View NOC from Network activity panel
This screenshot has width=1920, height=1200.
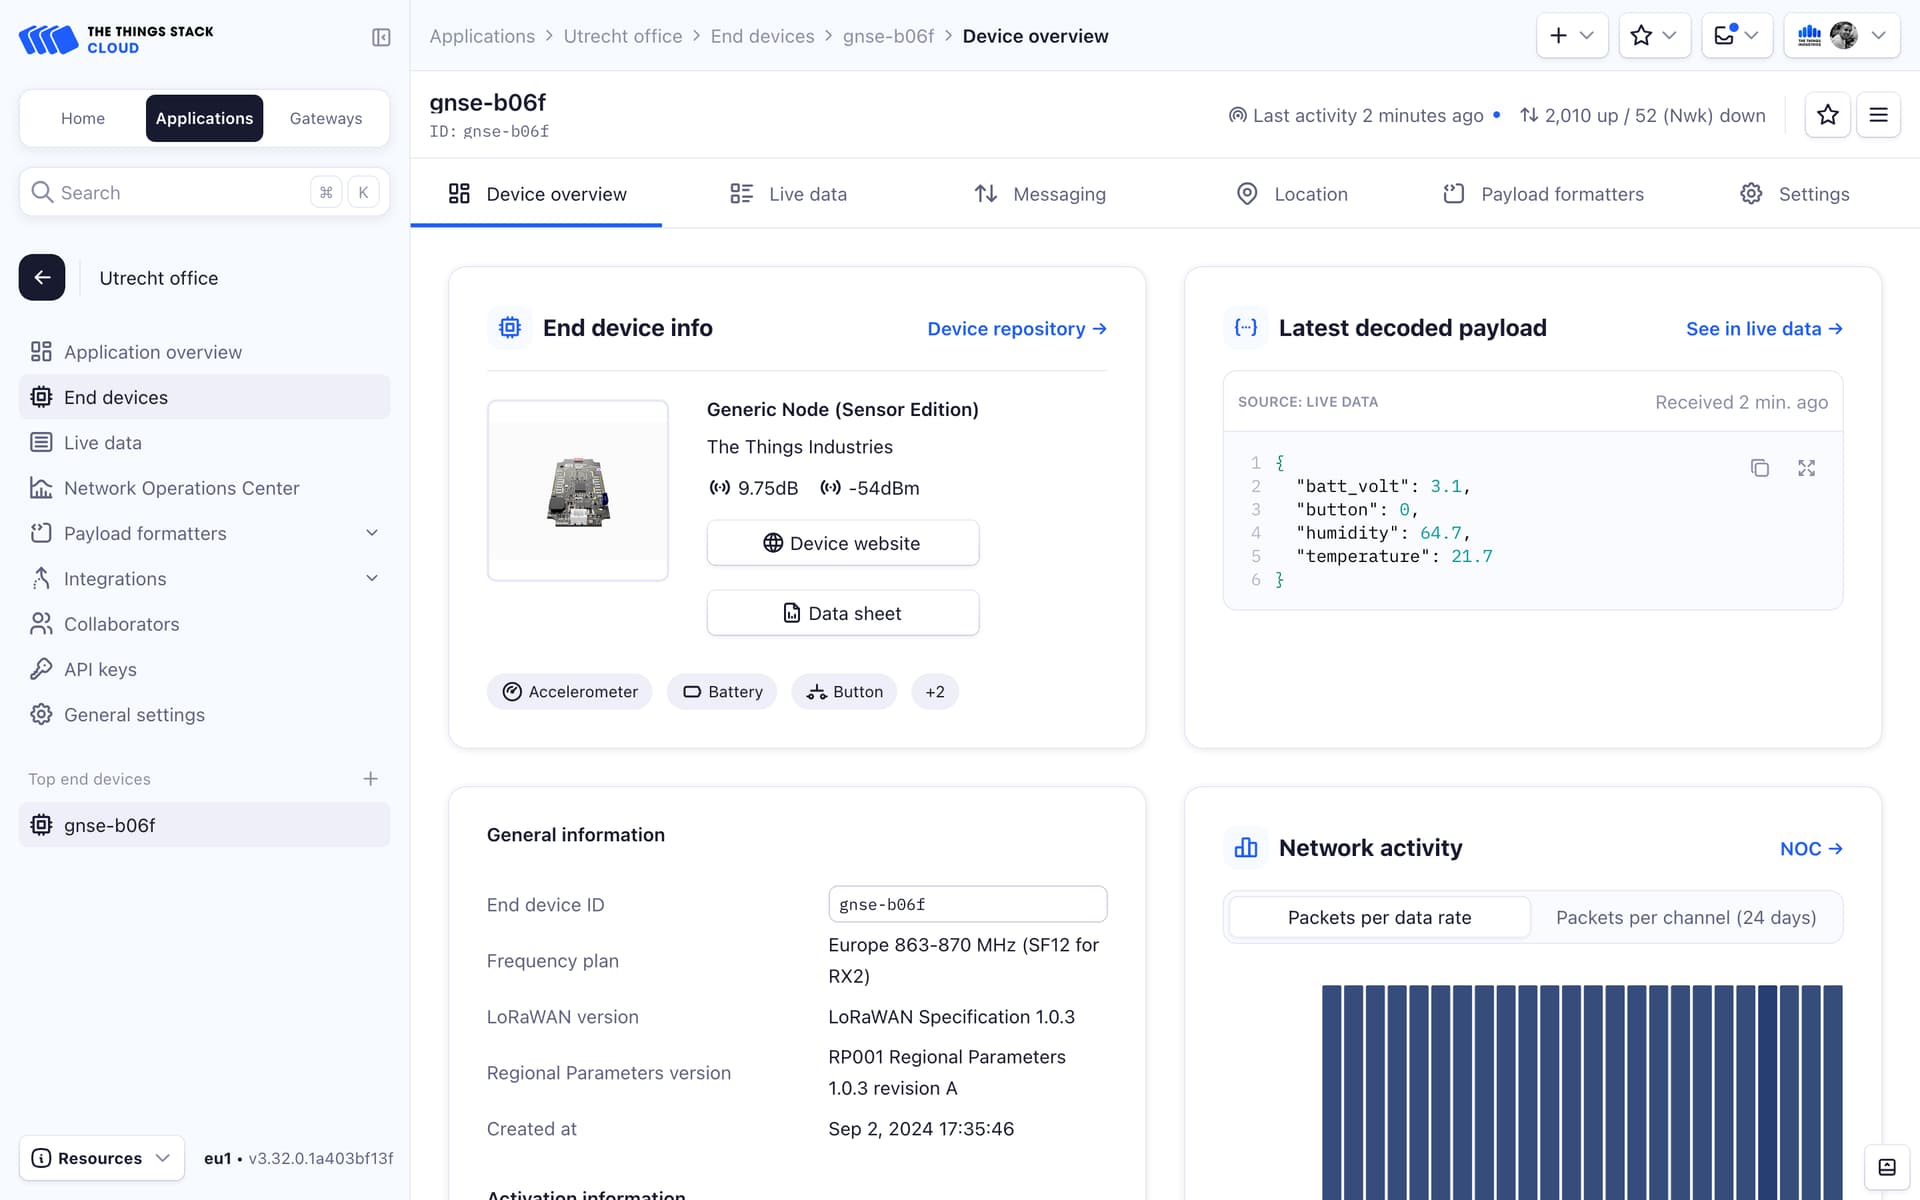tap(1809, 848)
